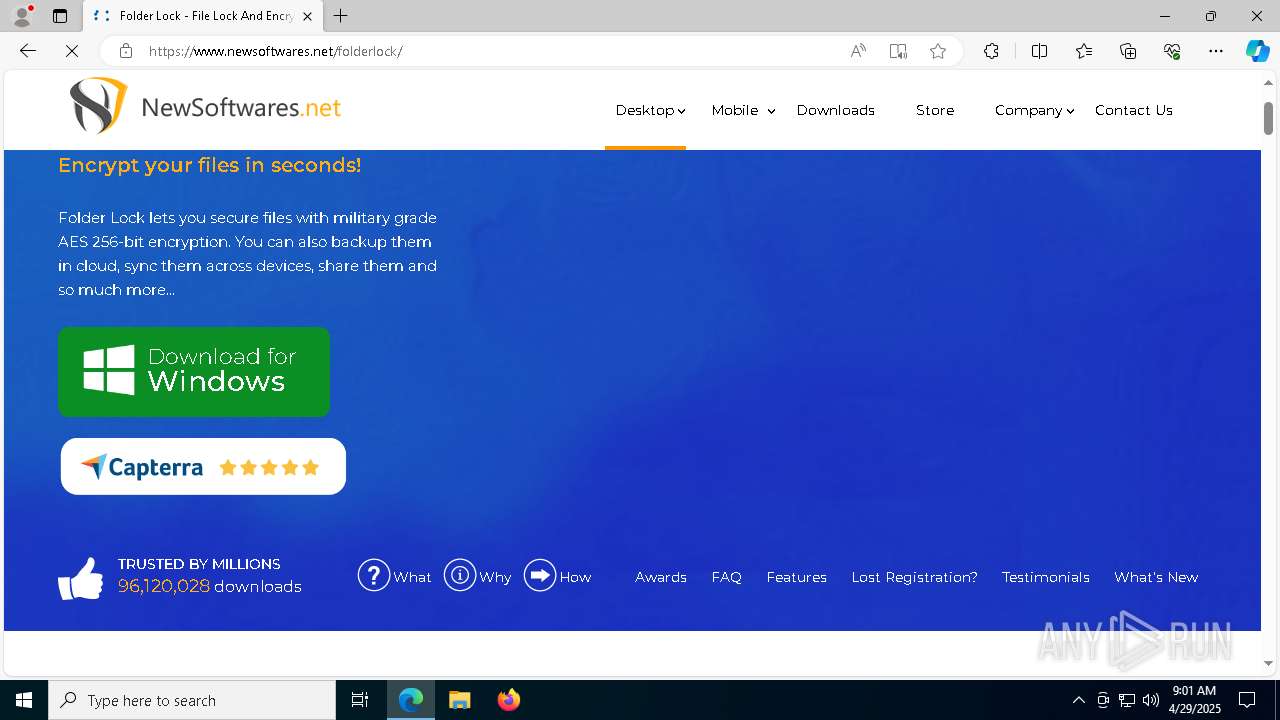Click the Edge icon on the taskbar

click(x=411, y=700)
